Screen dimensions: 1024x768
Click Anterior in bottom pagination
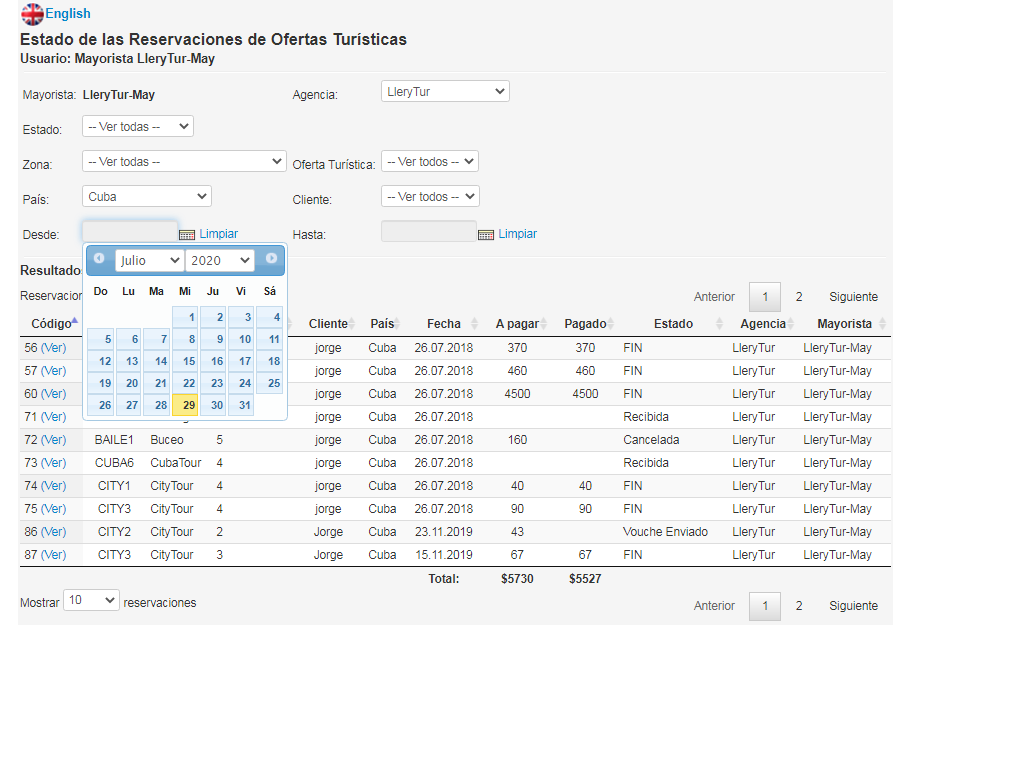[x=714, y=606]
